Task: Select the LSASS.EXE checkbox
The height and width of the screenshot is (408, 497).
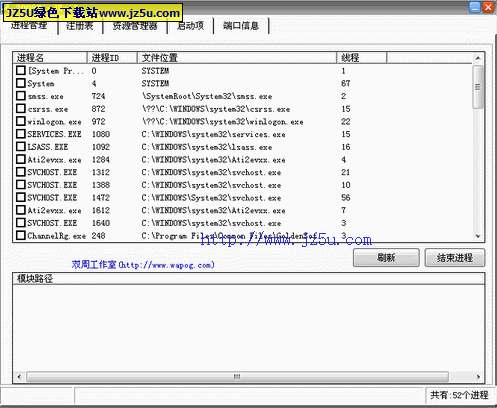Action: pos(21,147)
